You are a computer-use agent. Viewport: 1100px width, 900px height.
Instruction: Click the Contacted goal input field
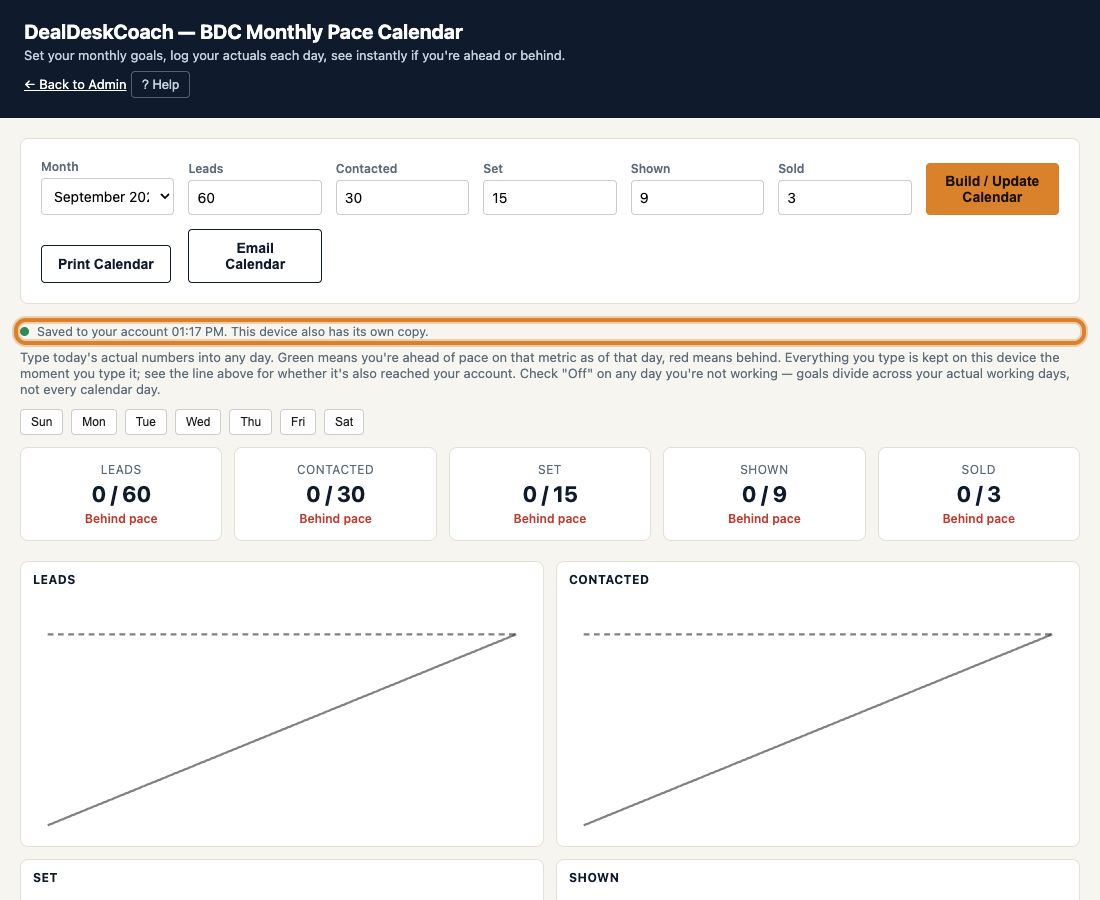tap(402, 198)
